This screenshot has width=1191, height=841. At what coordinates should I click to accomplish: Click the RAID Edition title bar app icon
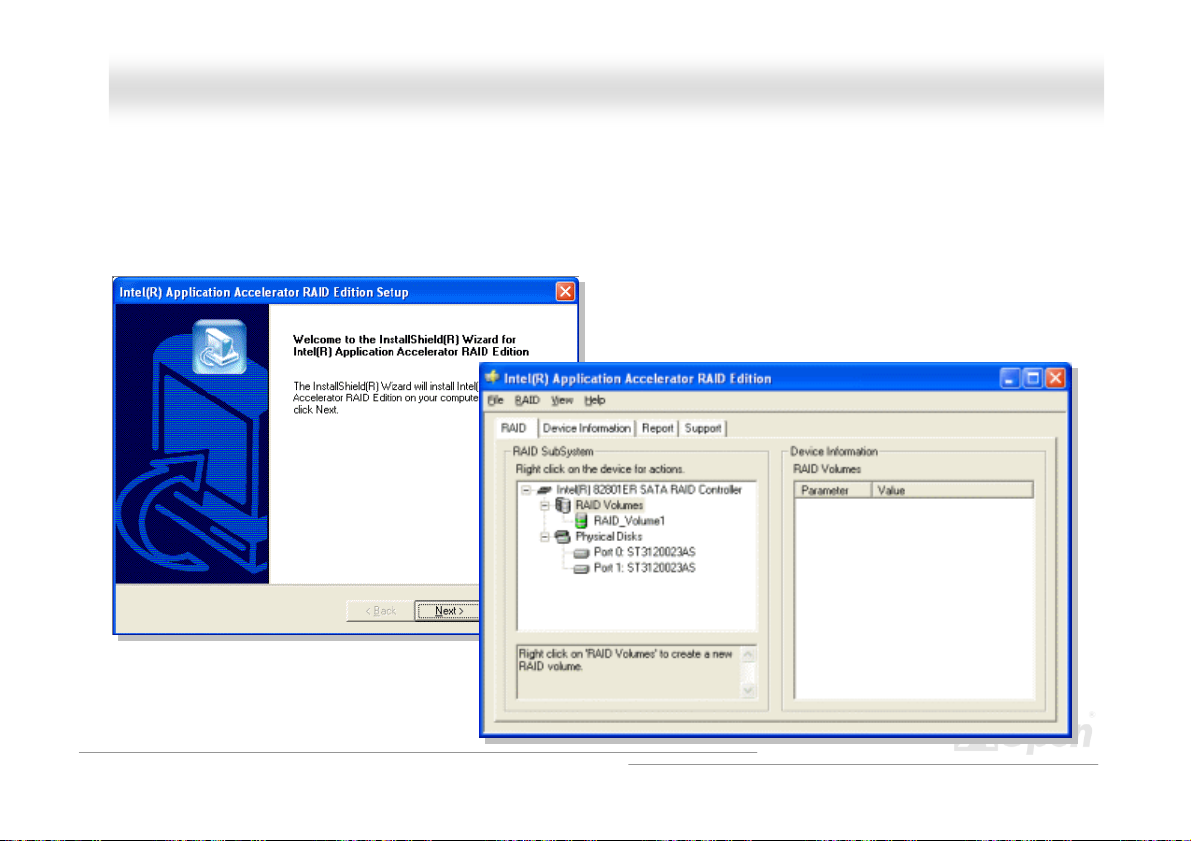(x=492, y=378)
